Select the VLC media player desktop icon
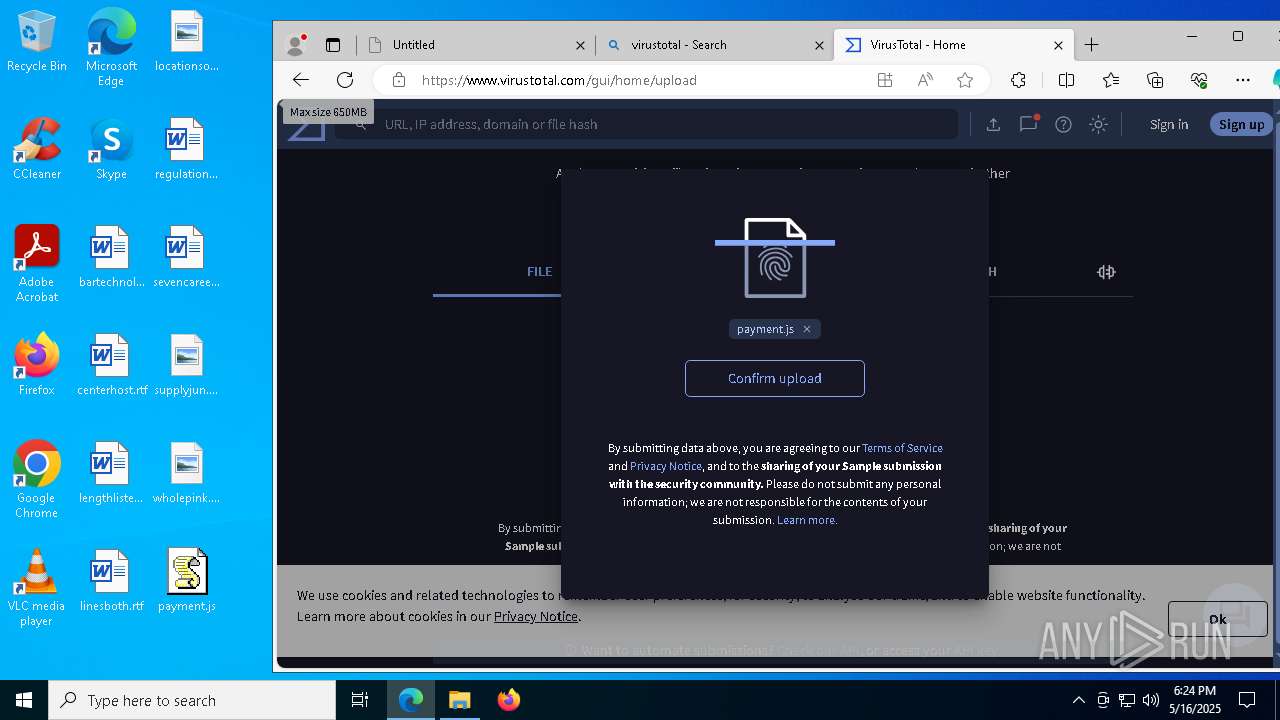The height and width of the screenshot is (720, 1280). [x=37, y=588]
